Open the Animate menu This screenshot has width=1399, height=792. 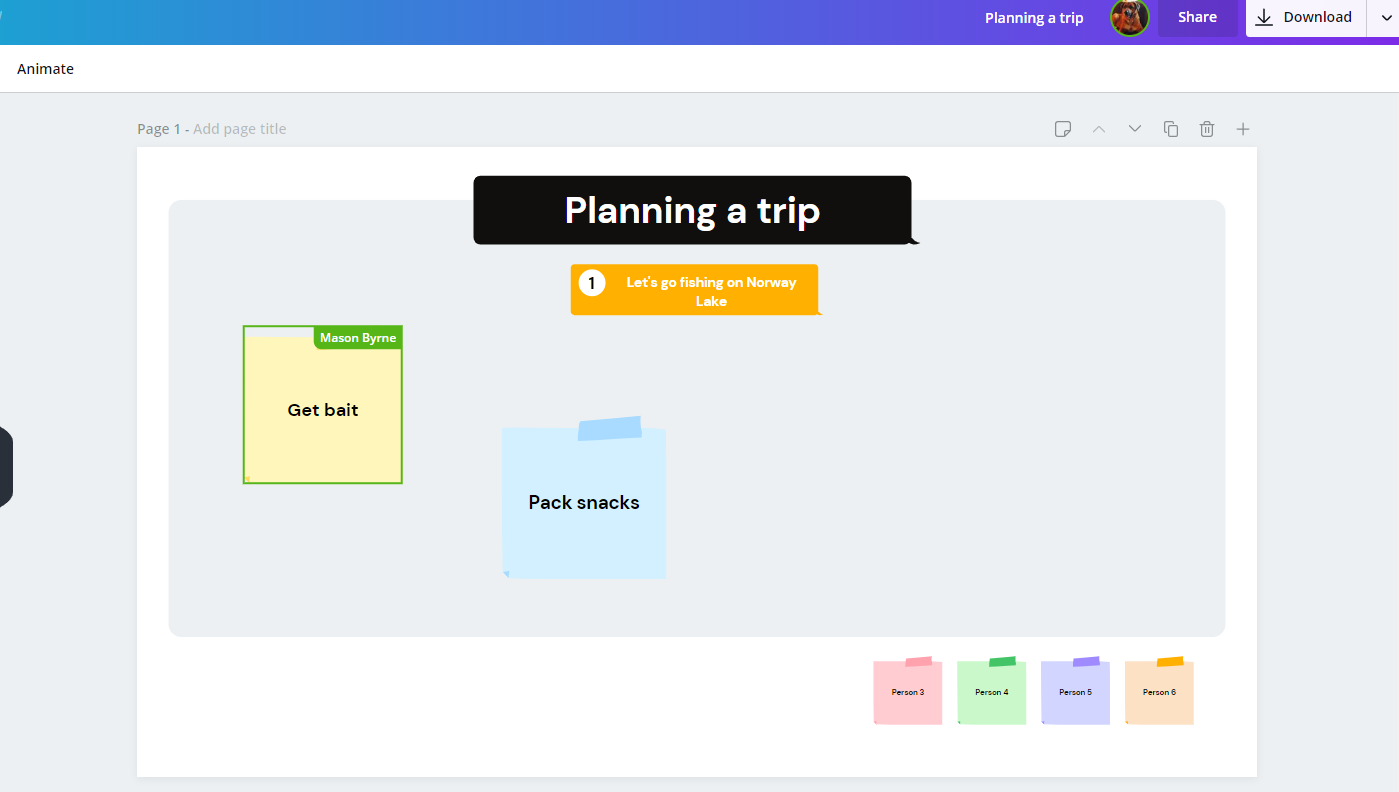45,69
